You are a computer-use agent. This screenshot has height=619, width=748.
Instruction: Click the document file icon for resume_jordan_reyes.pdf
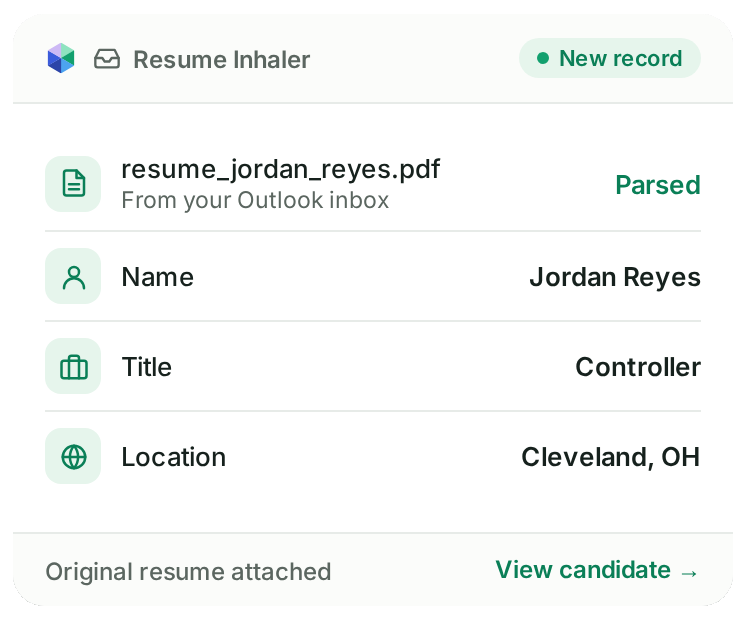[x=73, y=184]
